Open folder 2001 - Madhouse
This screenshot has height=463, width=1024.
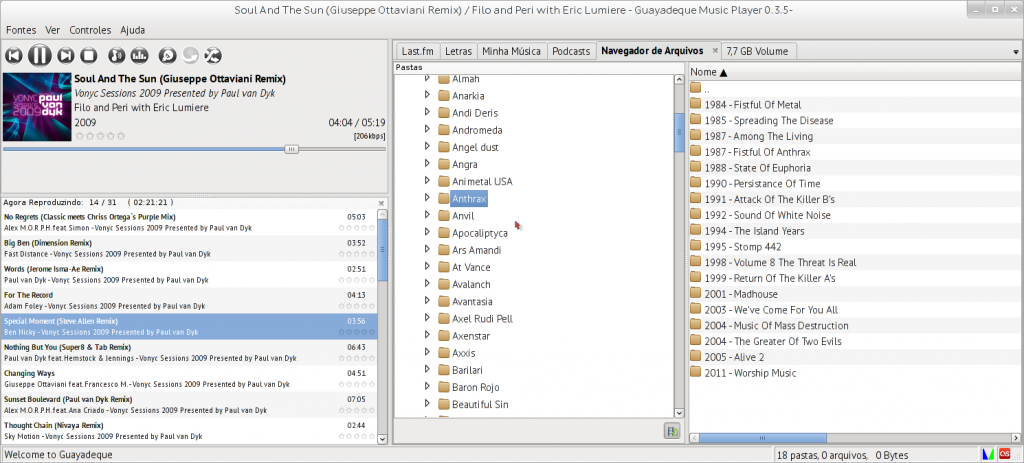[741, 294]
